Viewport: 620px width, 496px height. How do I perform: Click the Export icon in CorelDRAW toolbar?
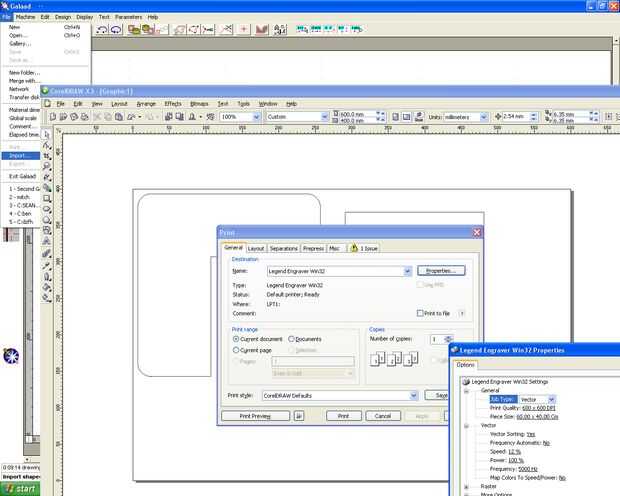click(x=180, y=117)
